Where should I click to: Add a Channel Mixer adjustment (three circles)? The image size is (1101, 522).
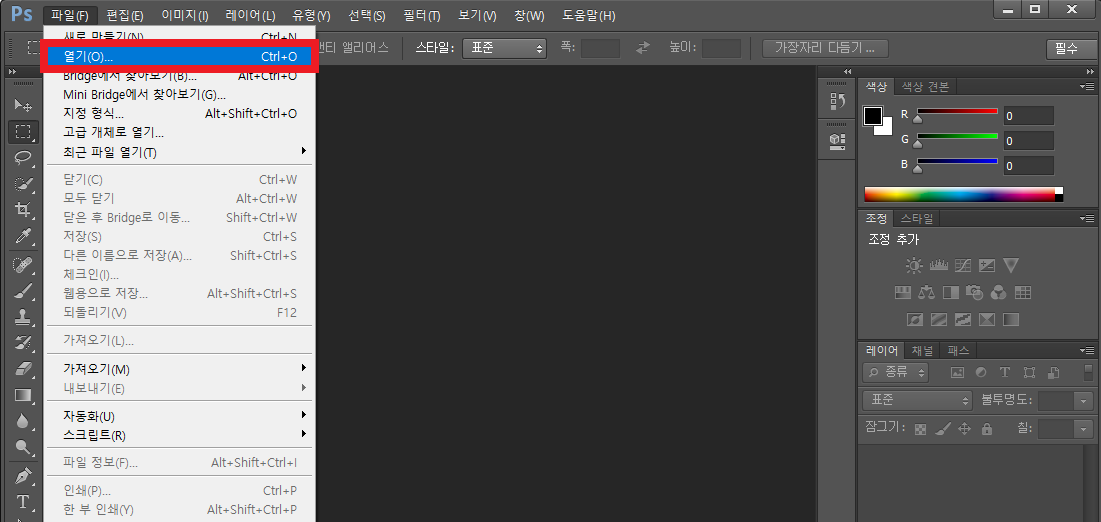[998, 292]
